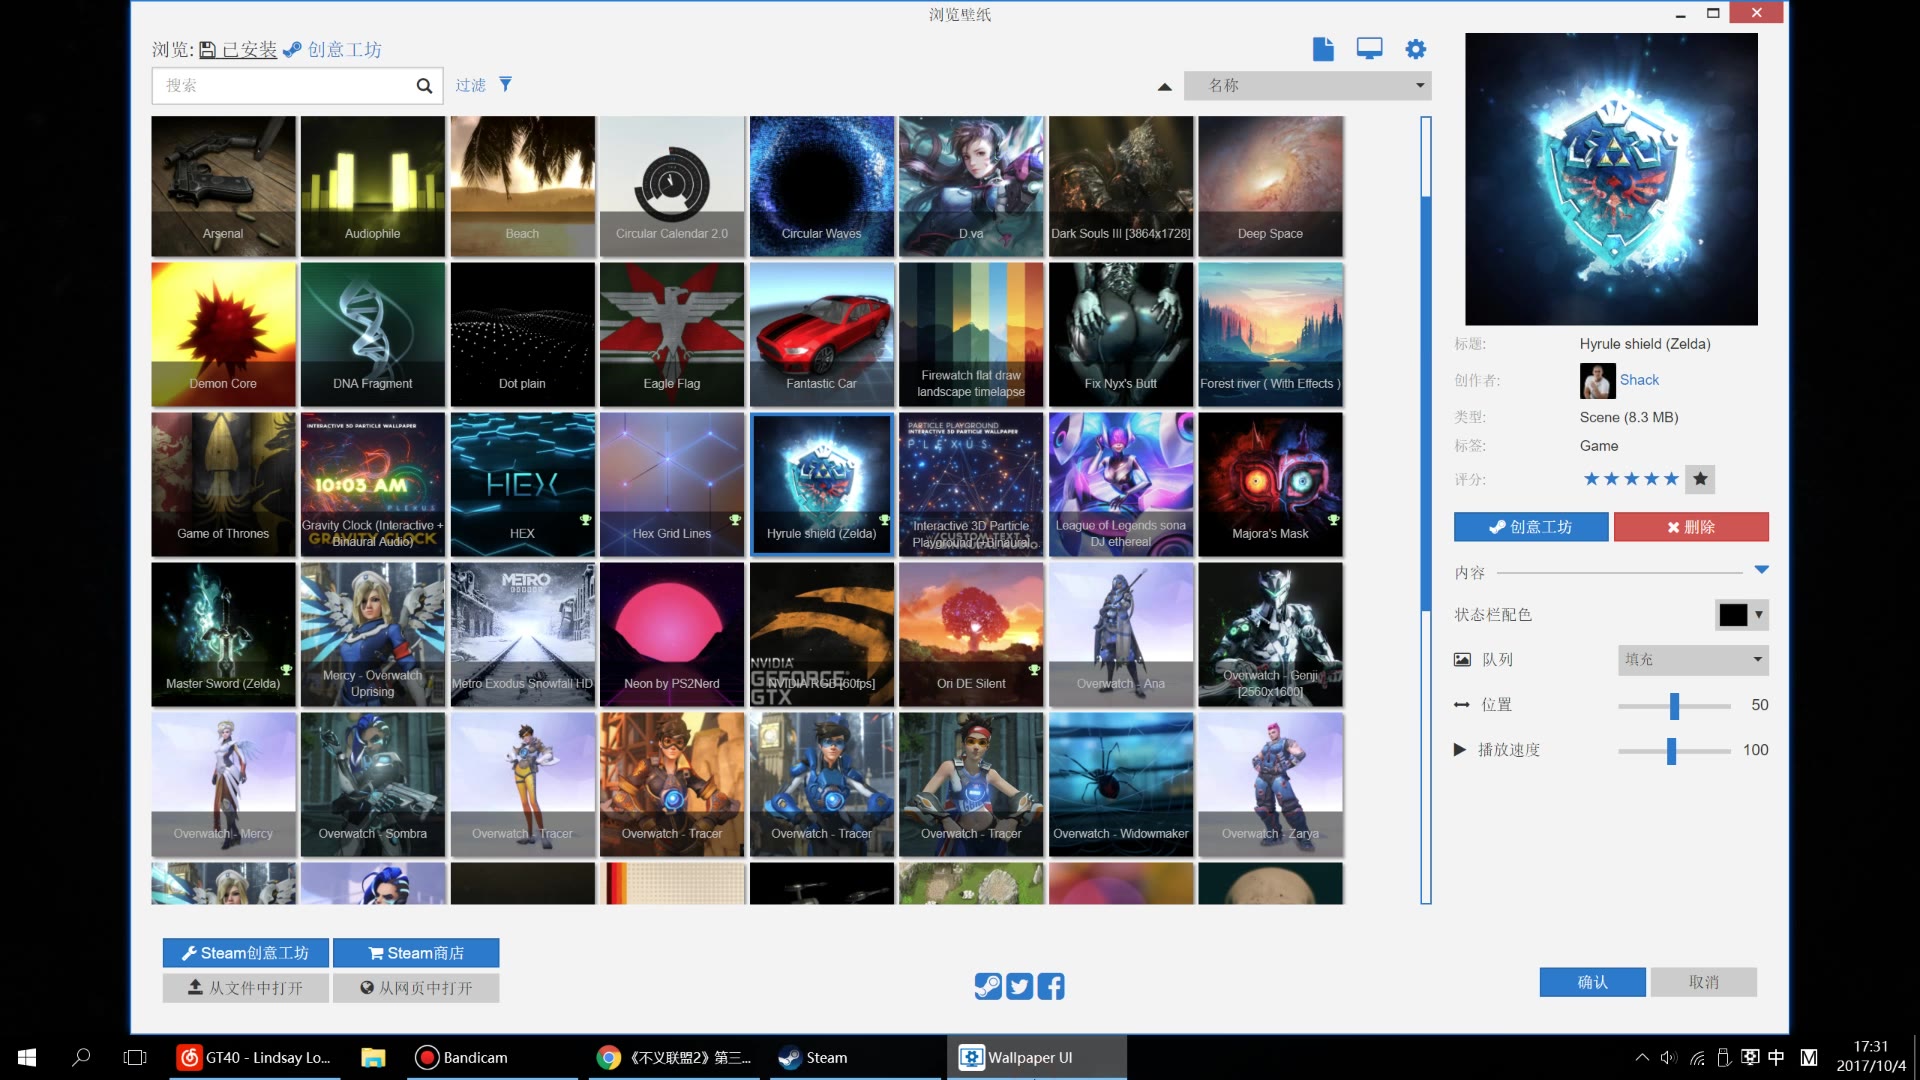
Task: Click the large Hyrule shield preview image
Action: point(1611,179)
